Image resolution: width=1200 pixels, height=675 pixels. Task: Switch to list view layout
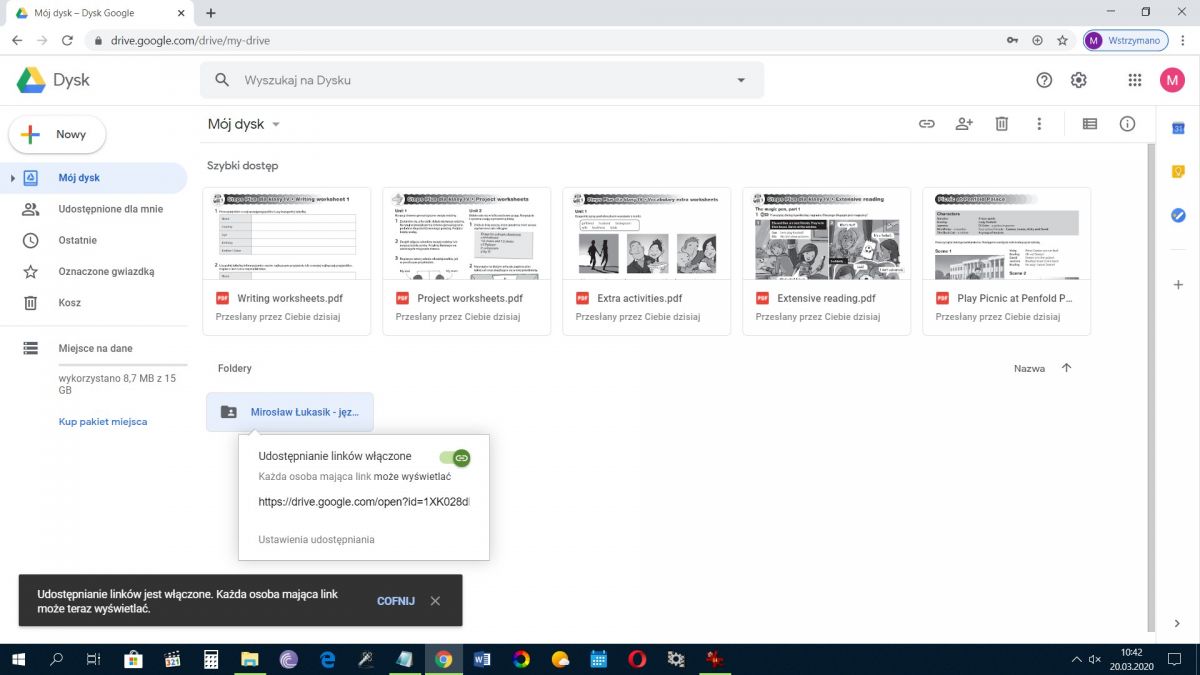tap(1090, 124)
